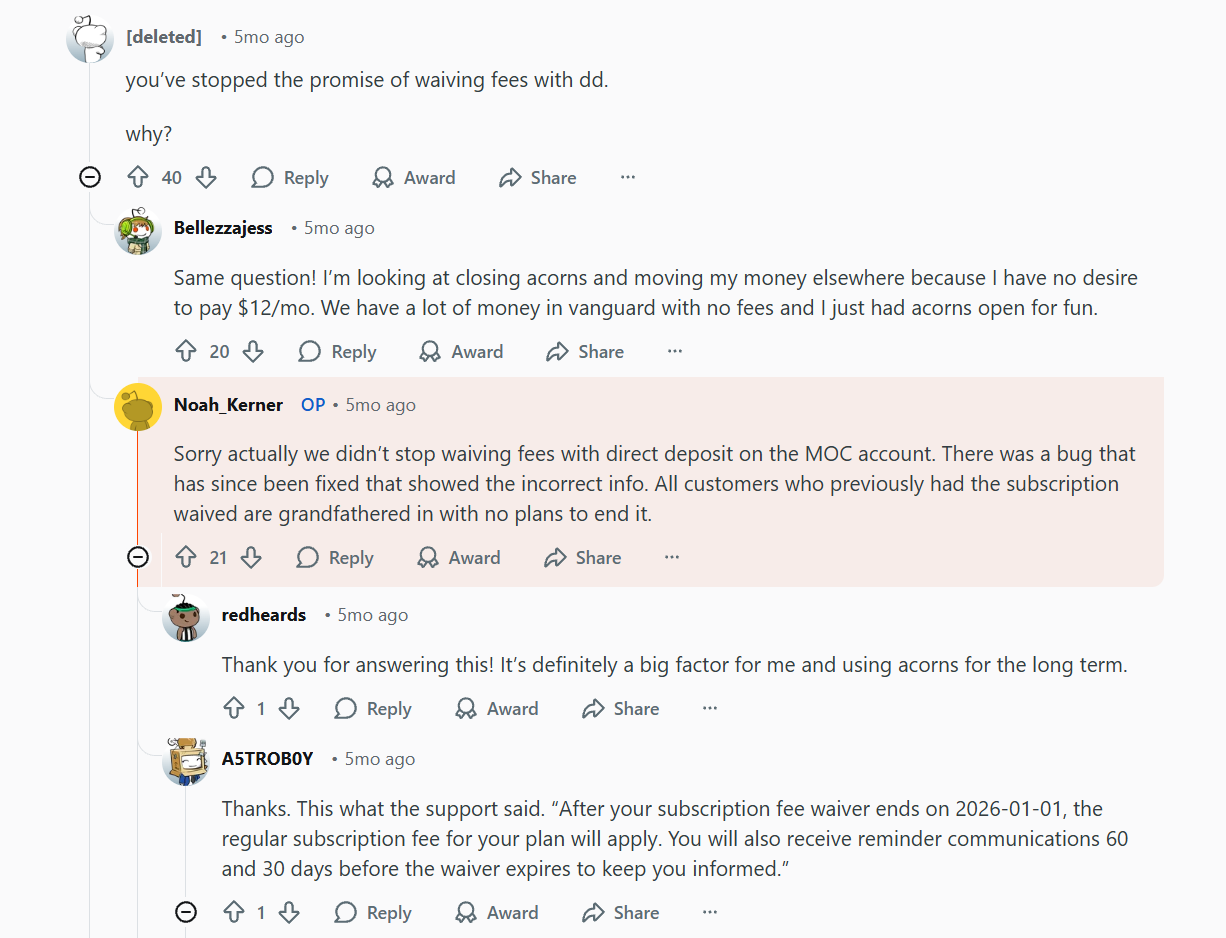The height and width of the screenshot is (938, 1226).
Task: Give an Award to Bellezzajess's comment
Action: (x=461, y=351)
